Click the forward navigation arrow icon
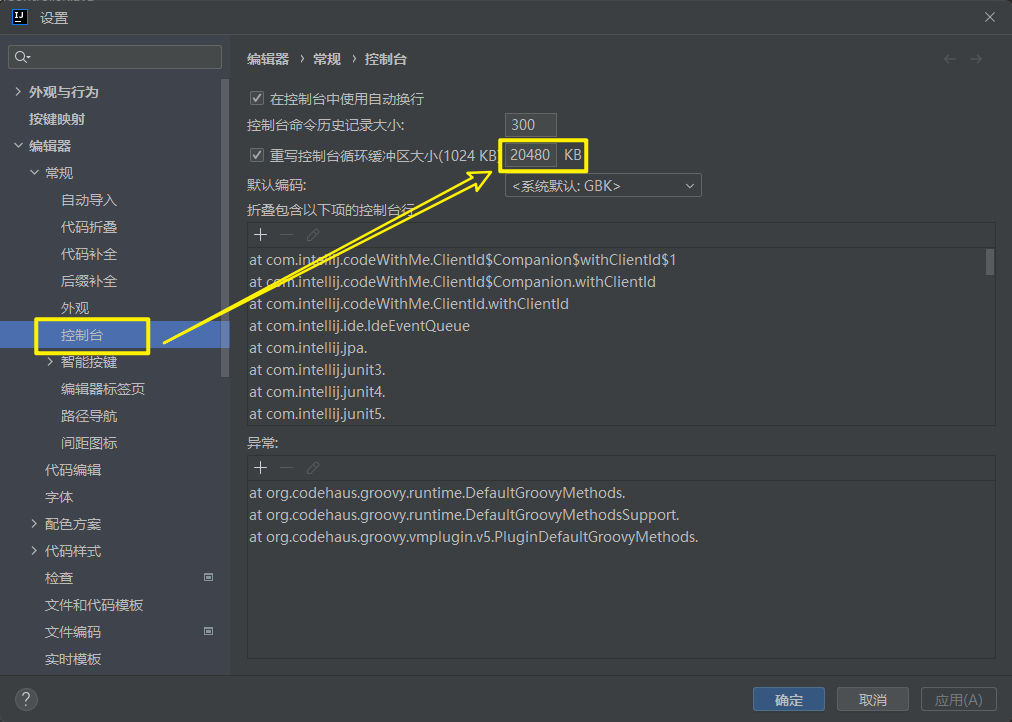This screenshot has width=1012, height=722. 976,59
